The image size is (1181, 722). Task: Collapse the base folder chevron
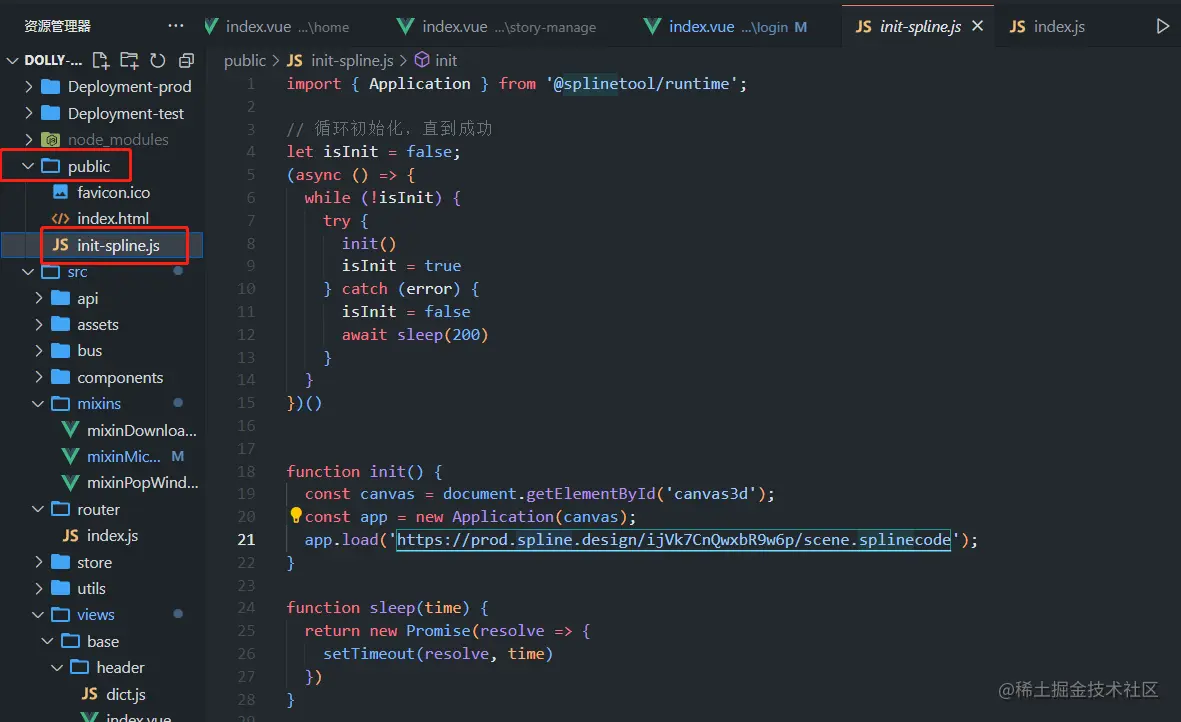coord(47,641)
